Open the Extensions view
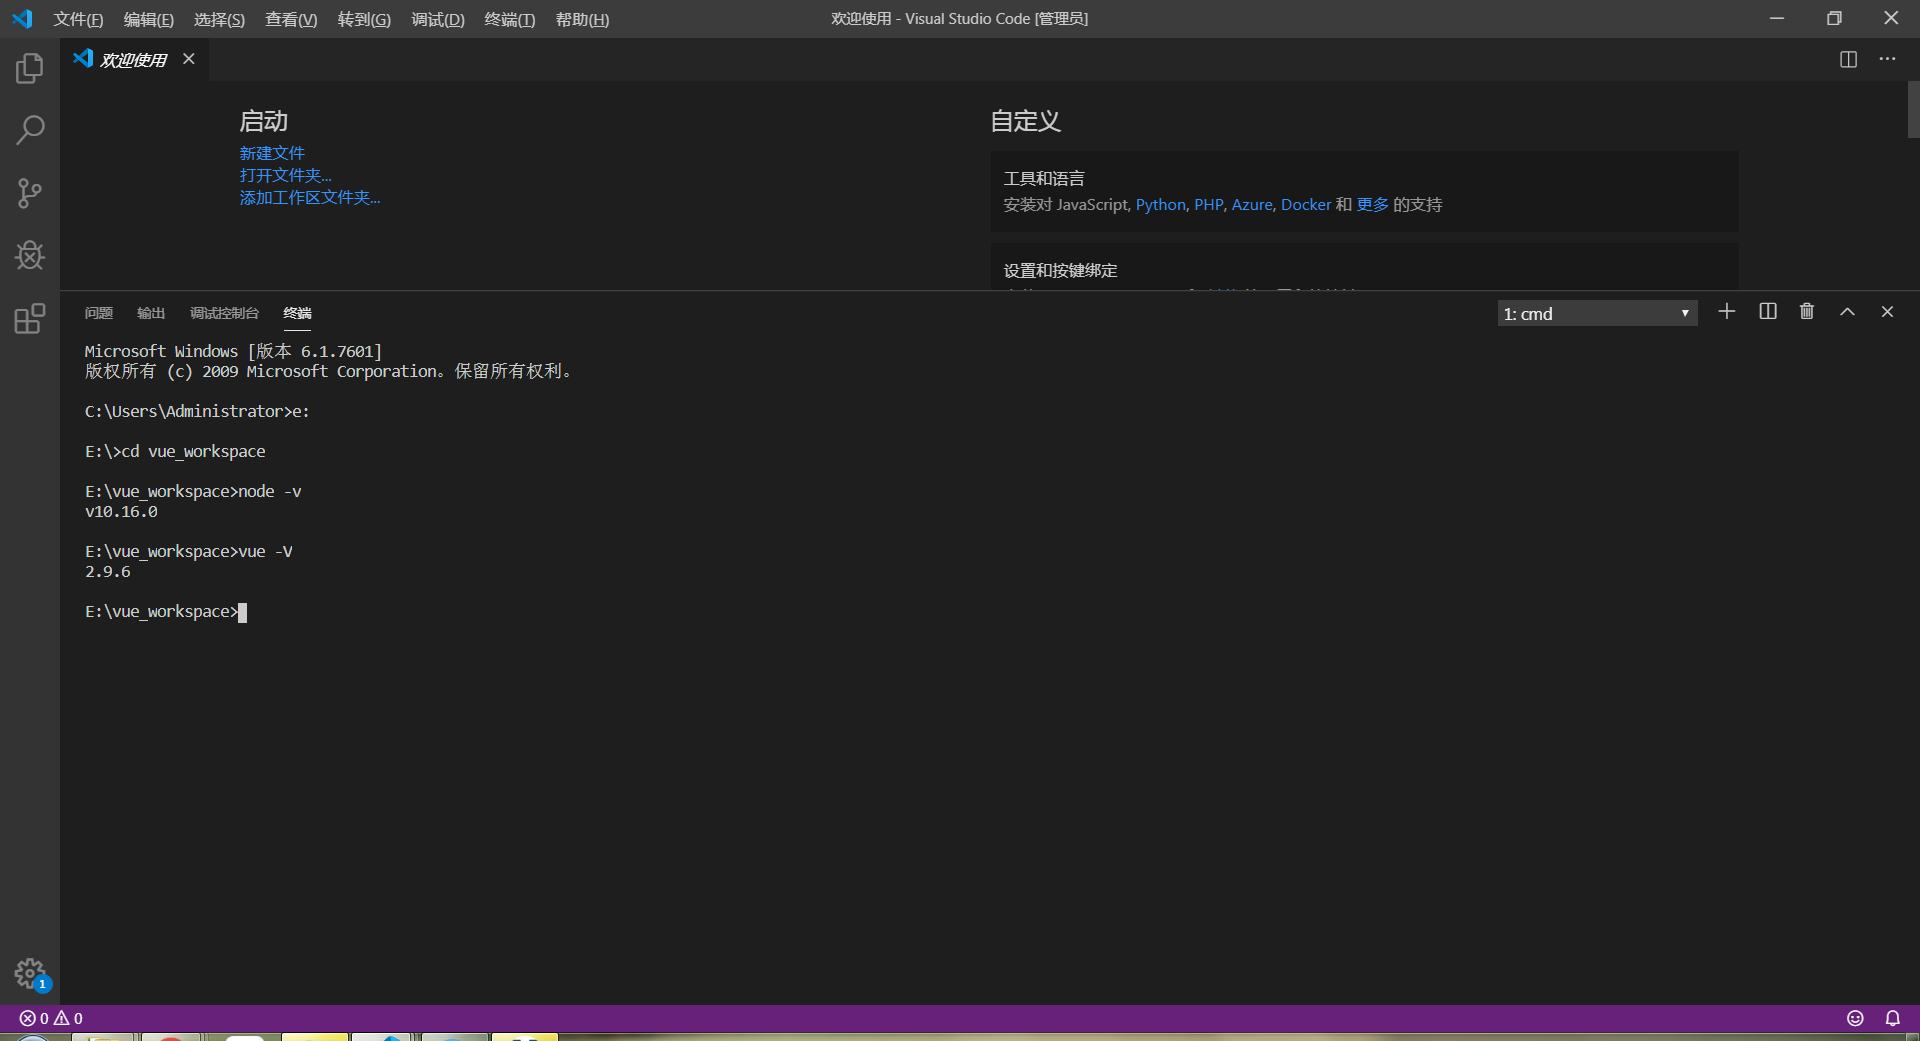Image resolution: width=1920 pixels, height=1041 pixels. [x=30, y=318]
